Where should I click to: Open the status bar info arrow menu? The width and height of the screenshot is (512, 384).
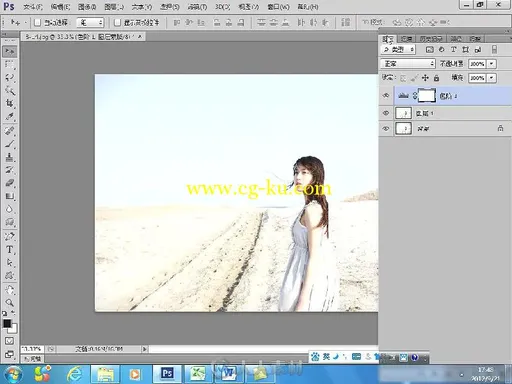pyautogui.click(x=144, y=349)
